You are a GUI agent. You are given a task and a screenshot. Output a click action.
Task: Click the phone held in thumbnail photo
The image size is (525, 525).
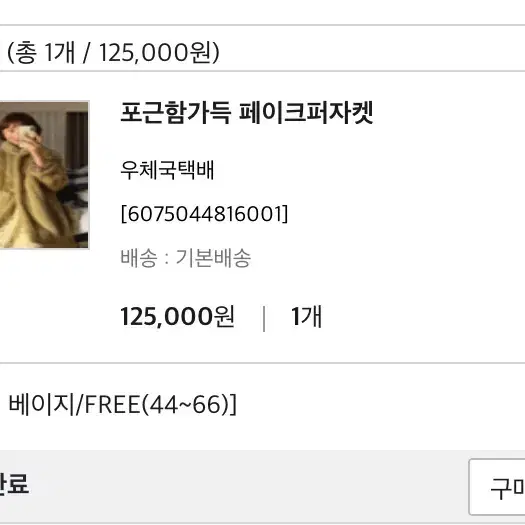(26, 134)
